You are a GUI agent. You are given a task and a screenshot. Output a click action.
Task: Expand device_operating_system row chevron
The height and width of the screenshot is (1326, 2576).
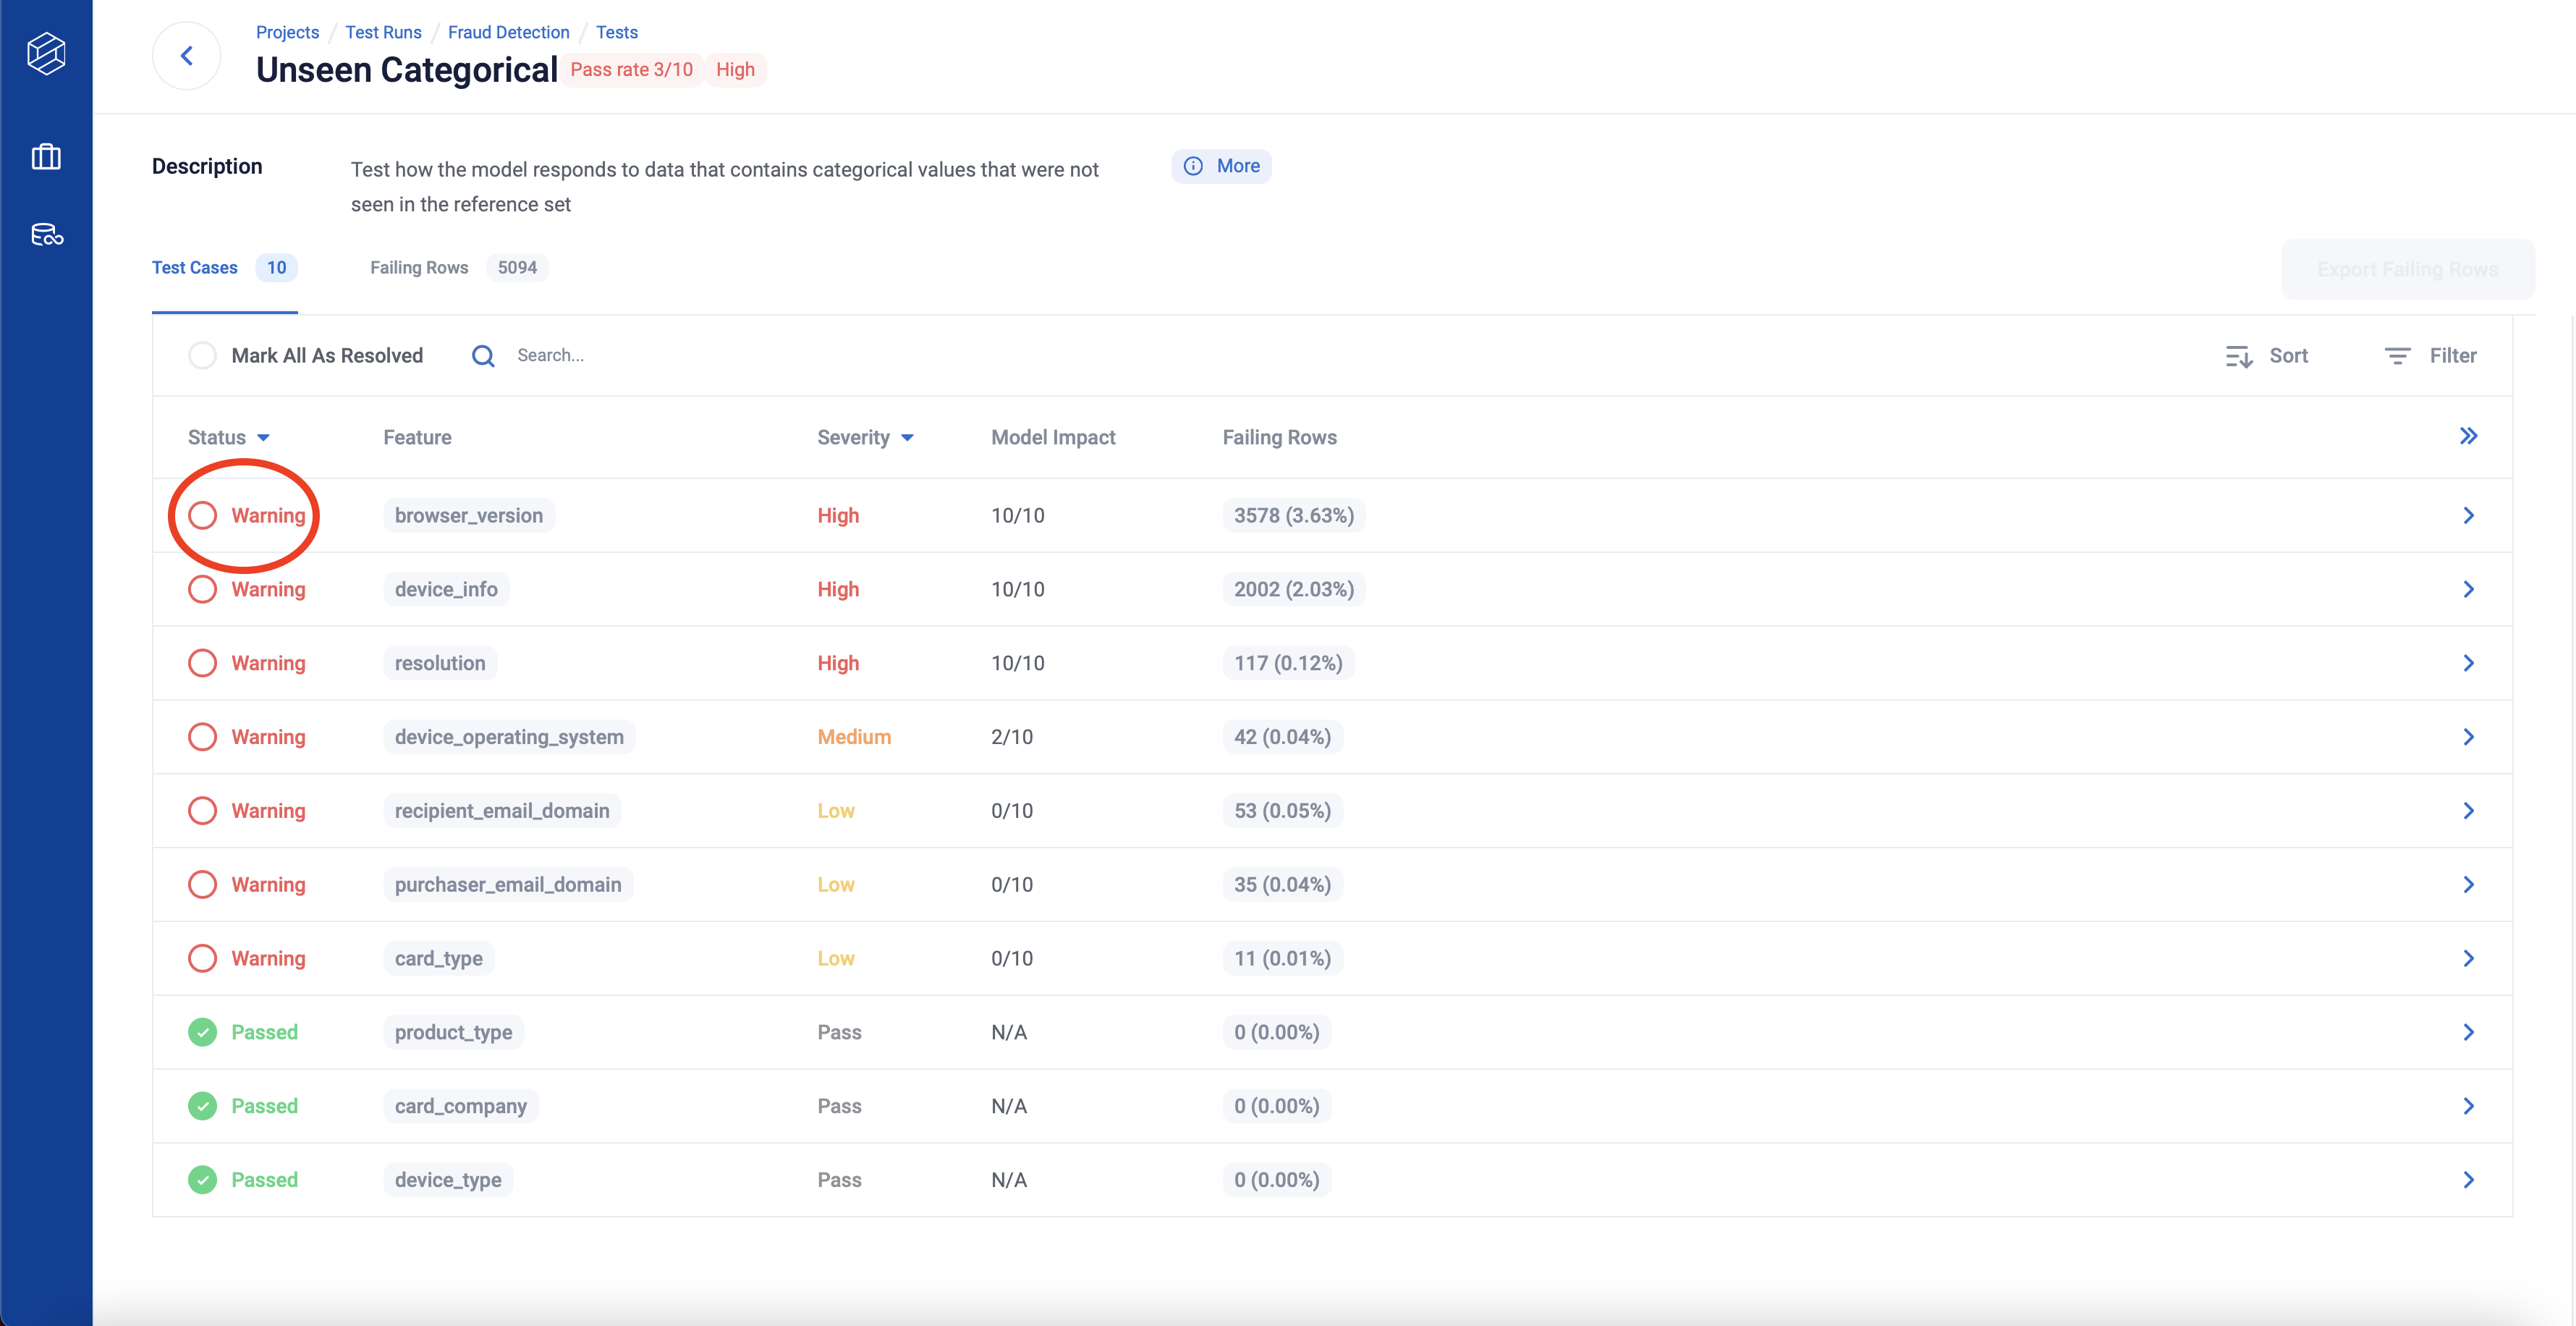point(2468,737)
